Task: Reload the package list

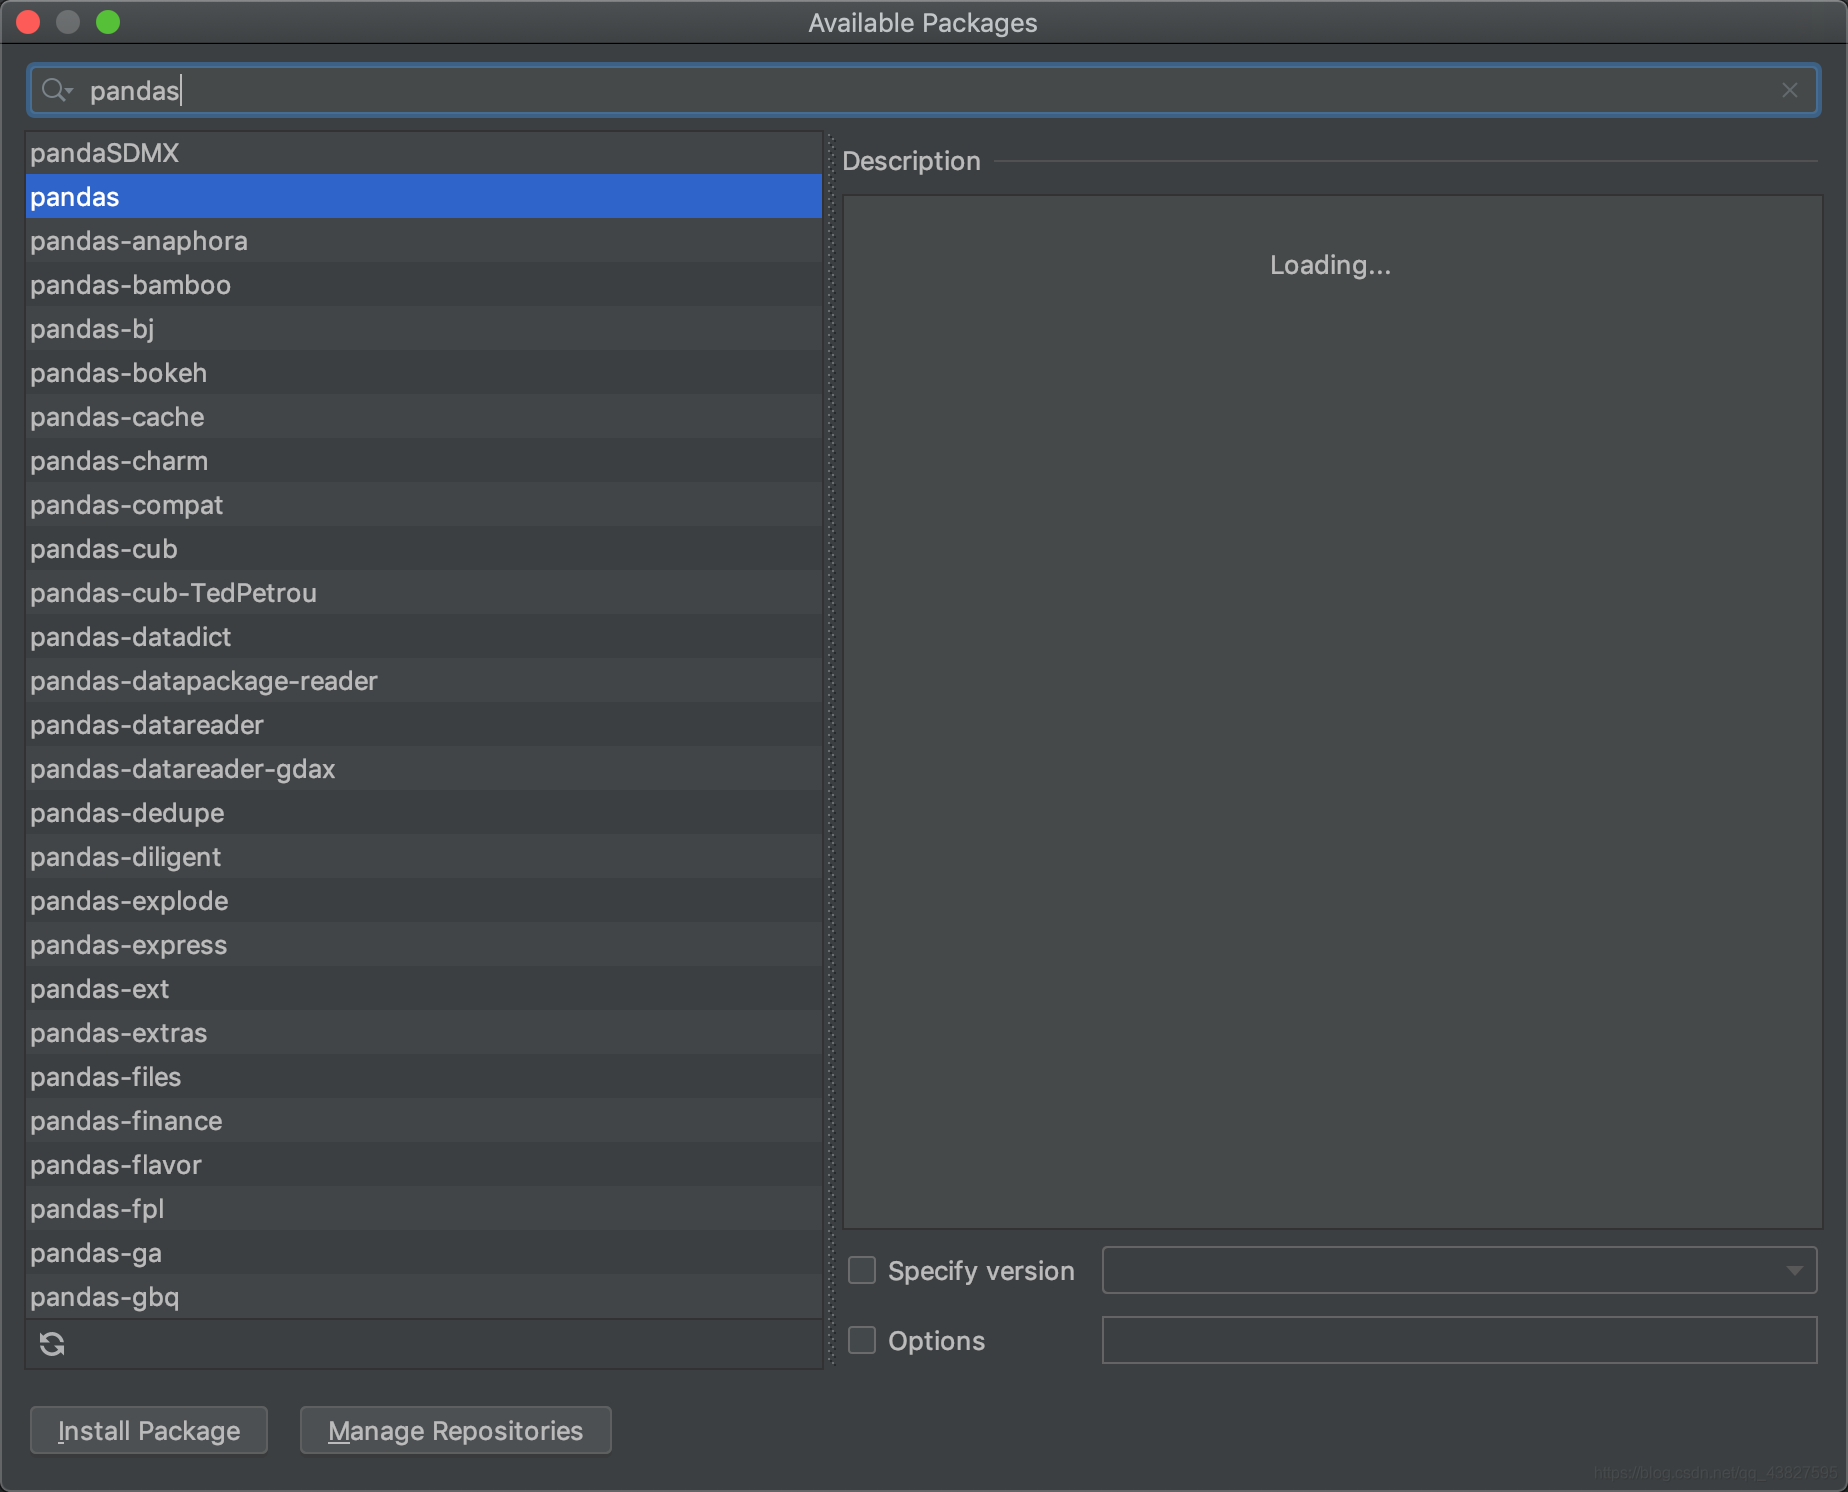Action: pos(52,1344)
